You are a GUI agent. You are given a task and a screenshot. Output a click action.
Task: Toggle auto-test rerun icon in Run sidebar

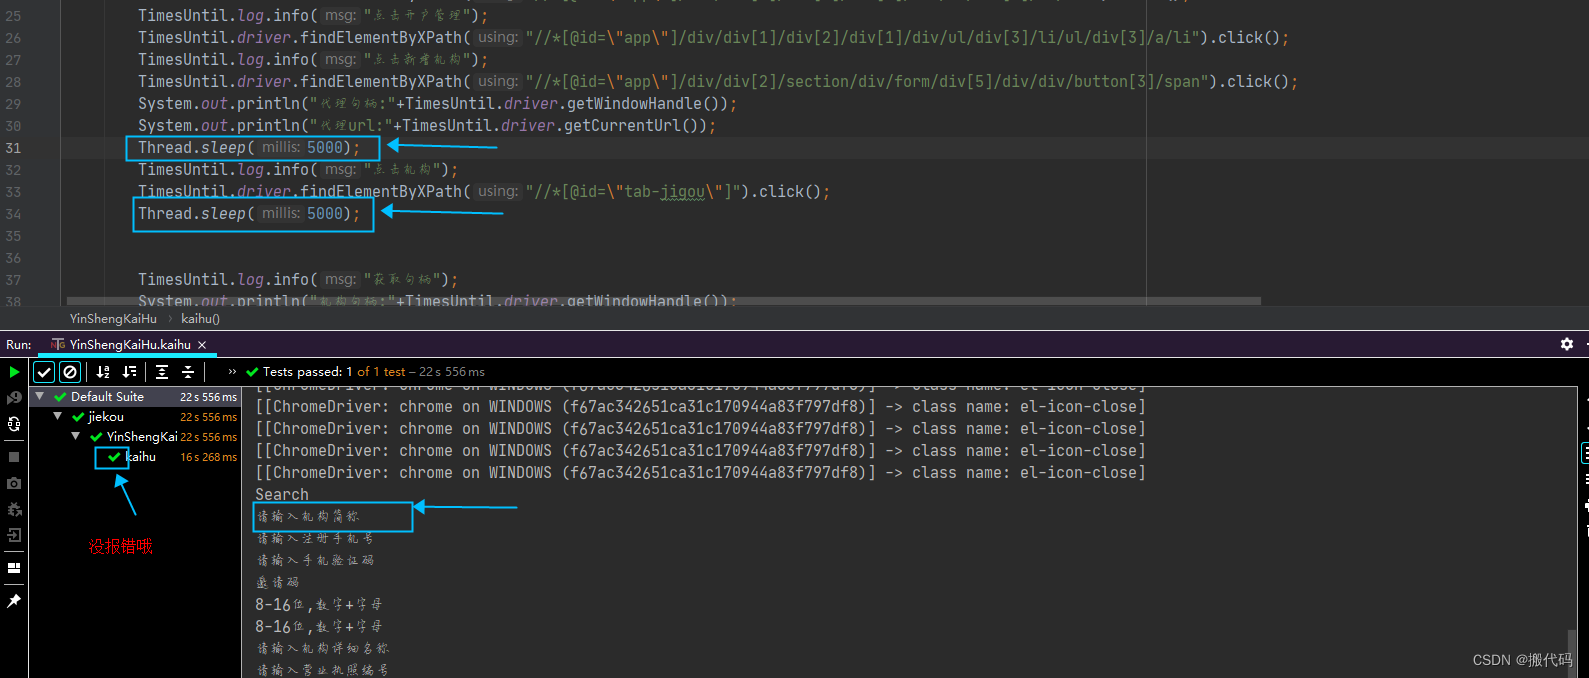[14, 424]
